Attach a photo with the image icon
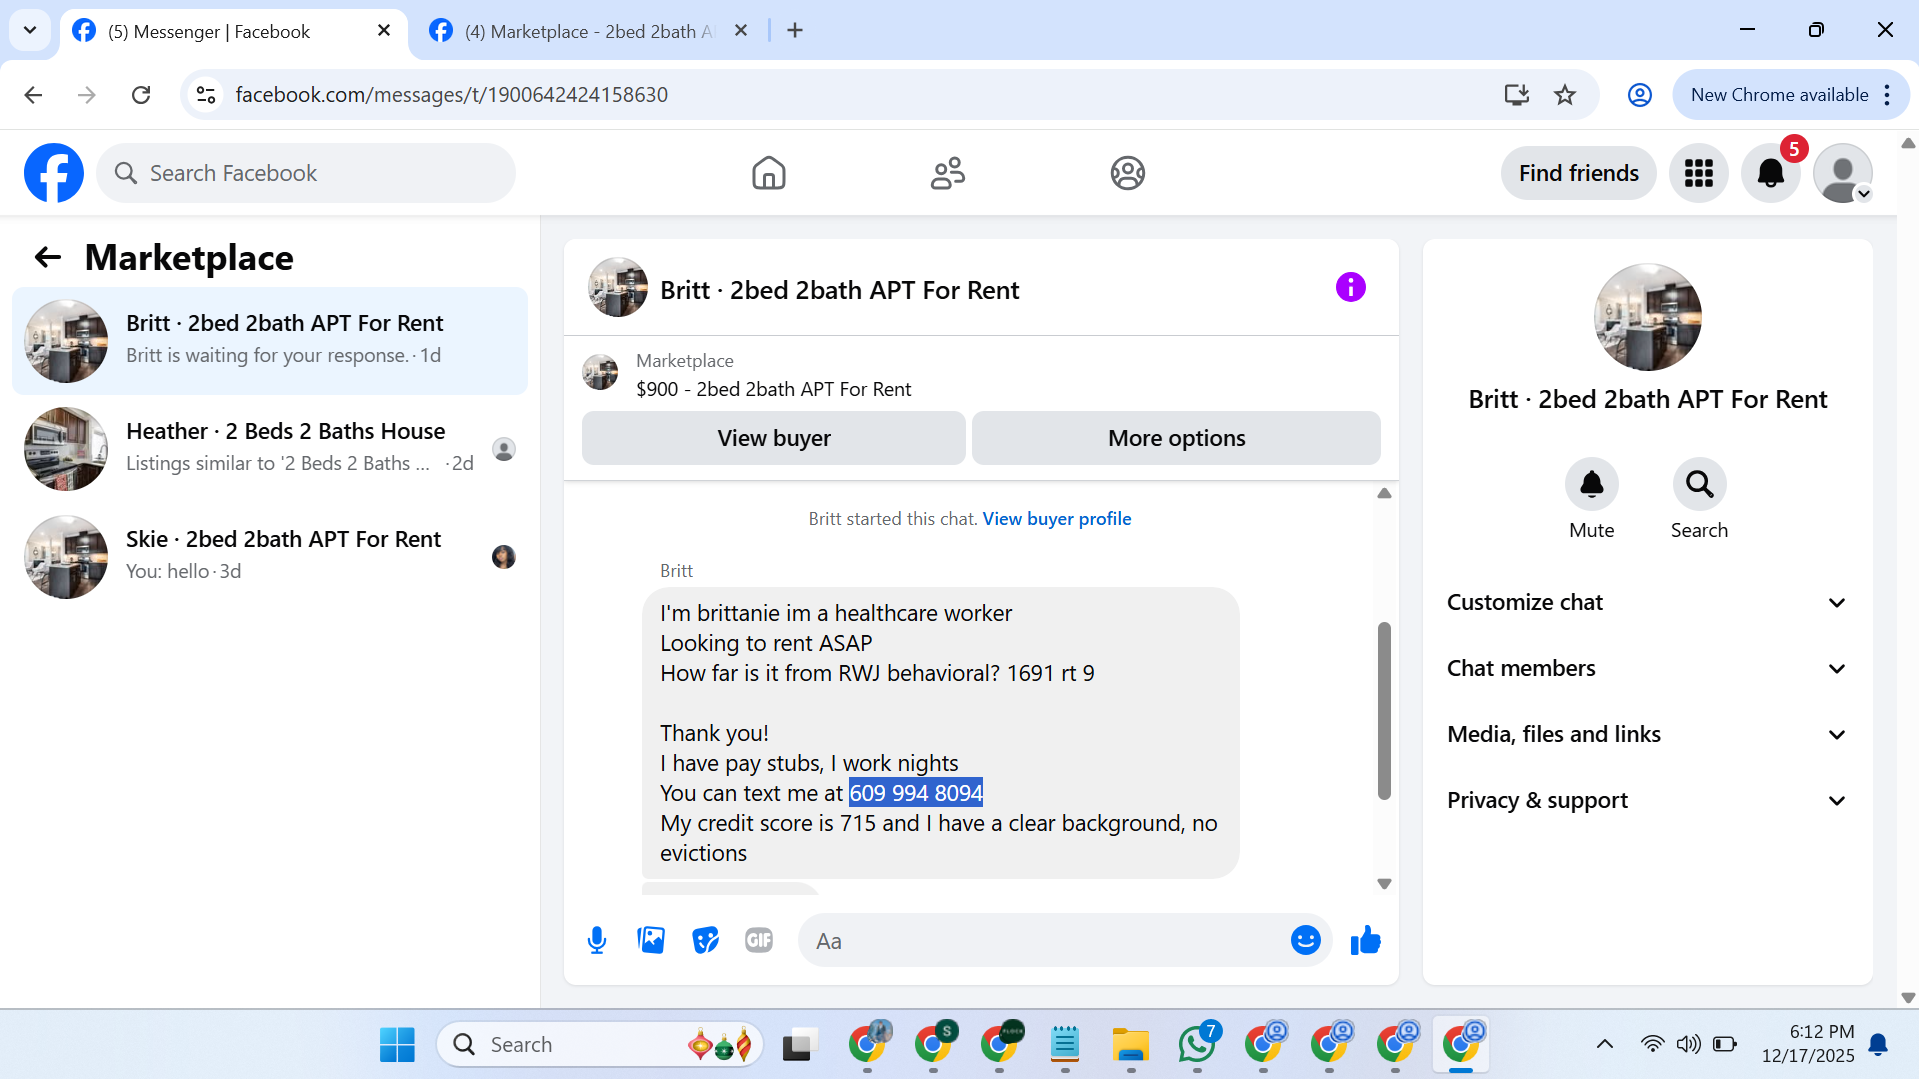1919x1079 pixels. click(x=651, y=940)
